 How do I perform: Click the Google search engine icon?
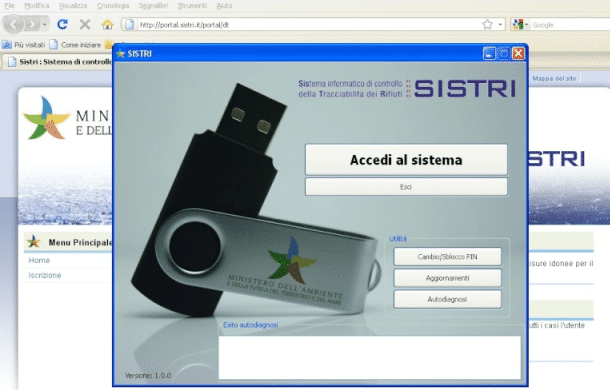point(518,25)
